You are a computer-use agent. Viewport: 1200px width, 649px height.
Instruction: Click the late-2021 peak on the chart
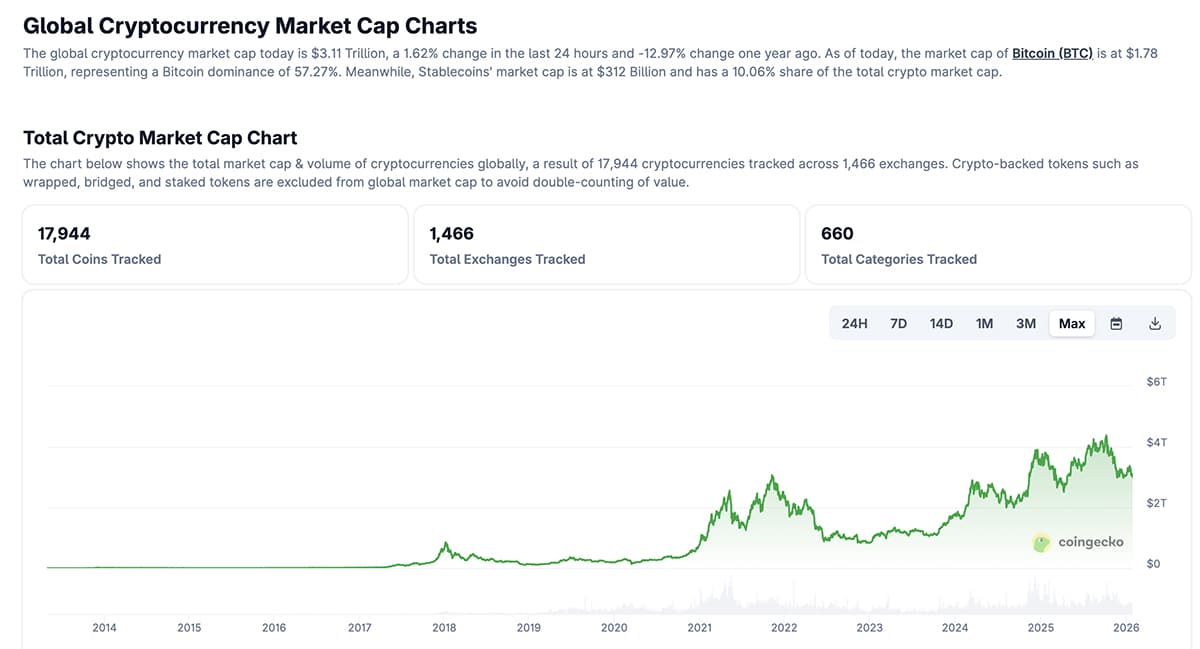[772, 478]
